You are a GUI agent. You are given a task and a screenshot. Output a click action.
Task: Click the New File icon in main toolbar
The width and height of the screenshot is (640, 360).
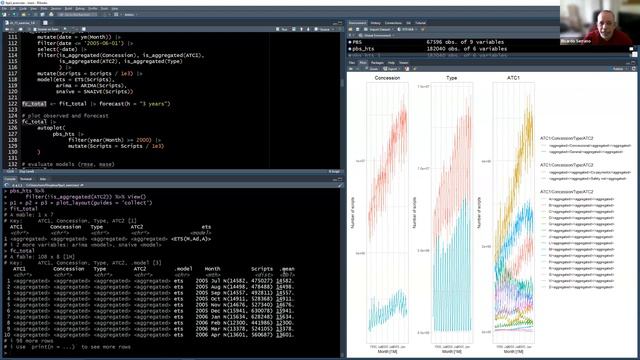[x=4, y=14]
